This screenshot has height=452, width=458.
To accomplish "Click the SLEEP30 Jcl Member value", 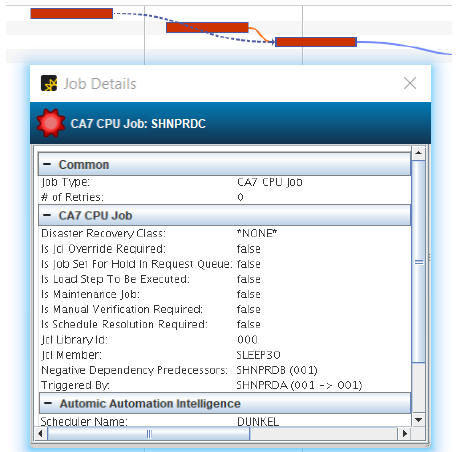I will [x=258, y=355].
